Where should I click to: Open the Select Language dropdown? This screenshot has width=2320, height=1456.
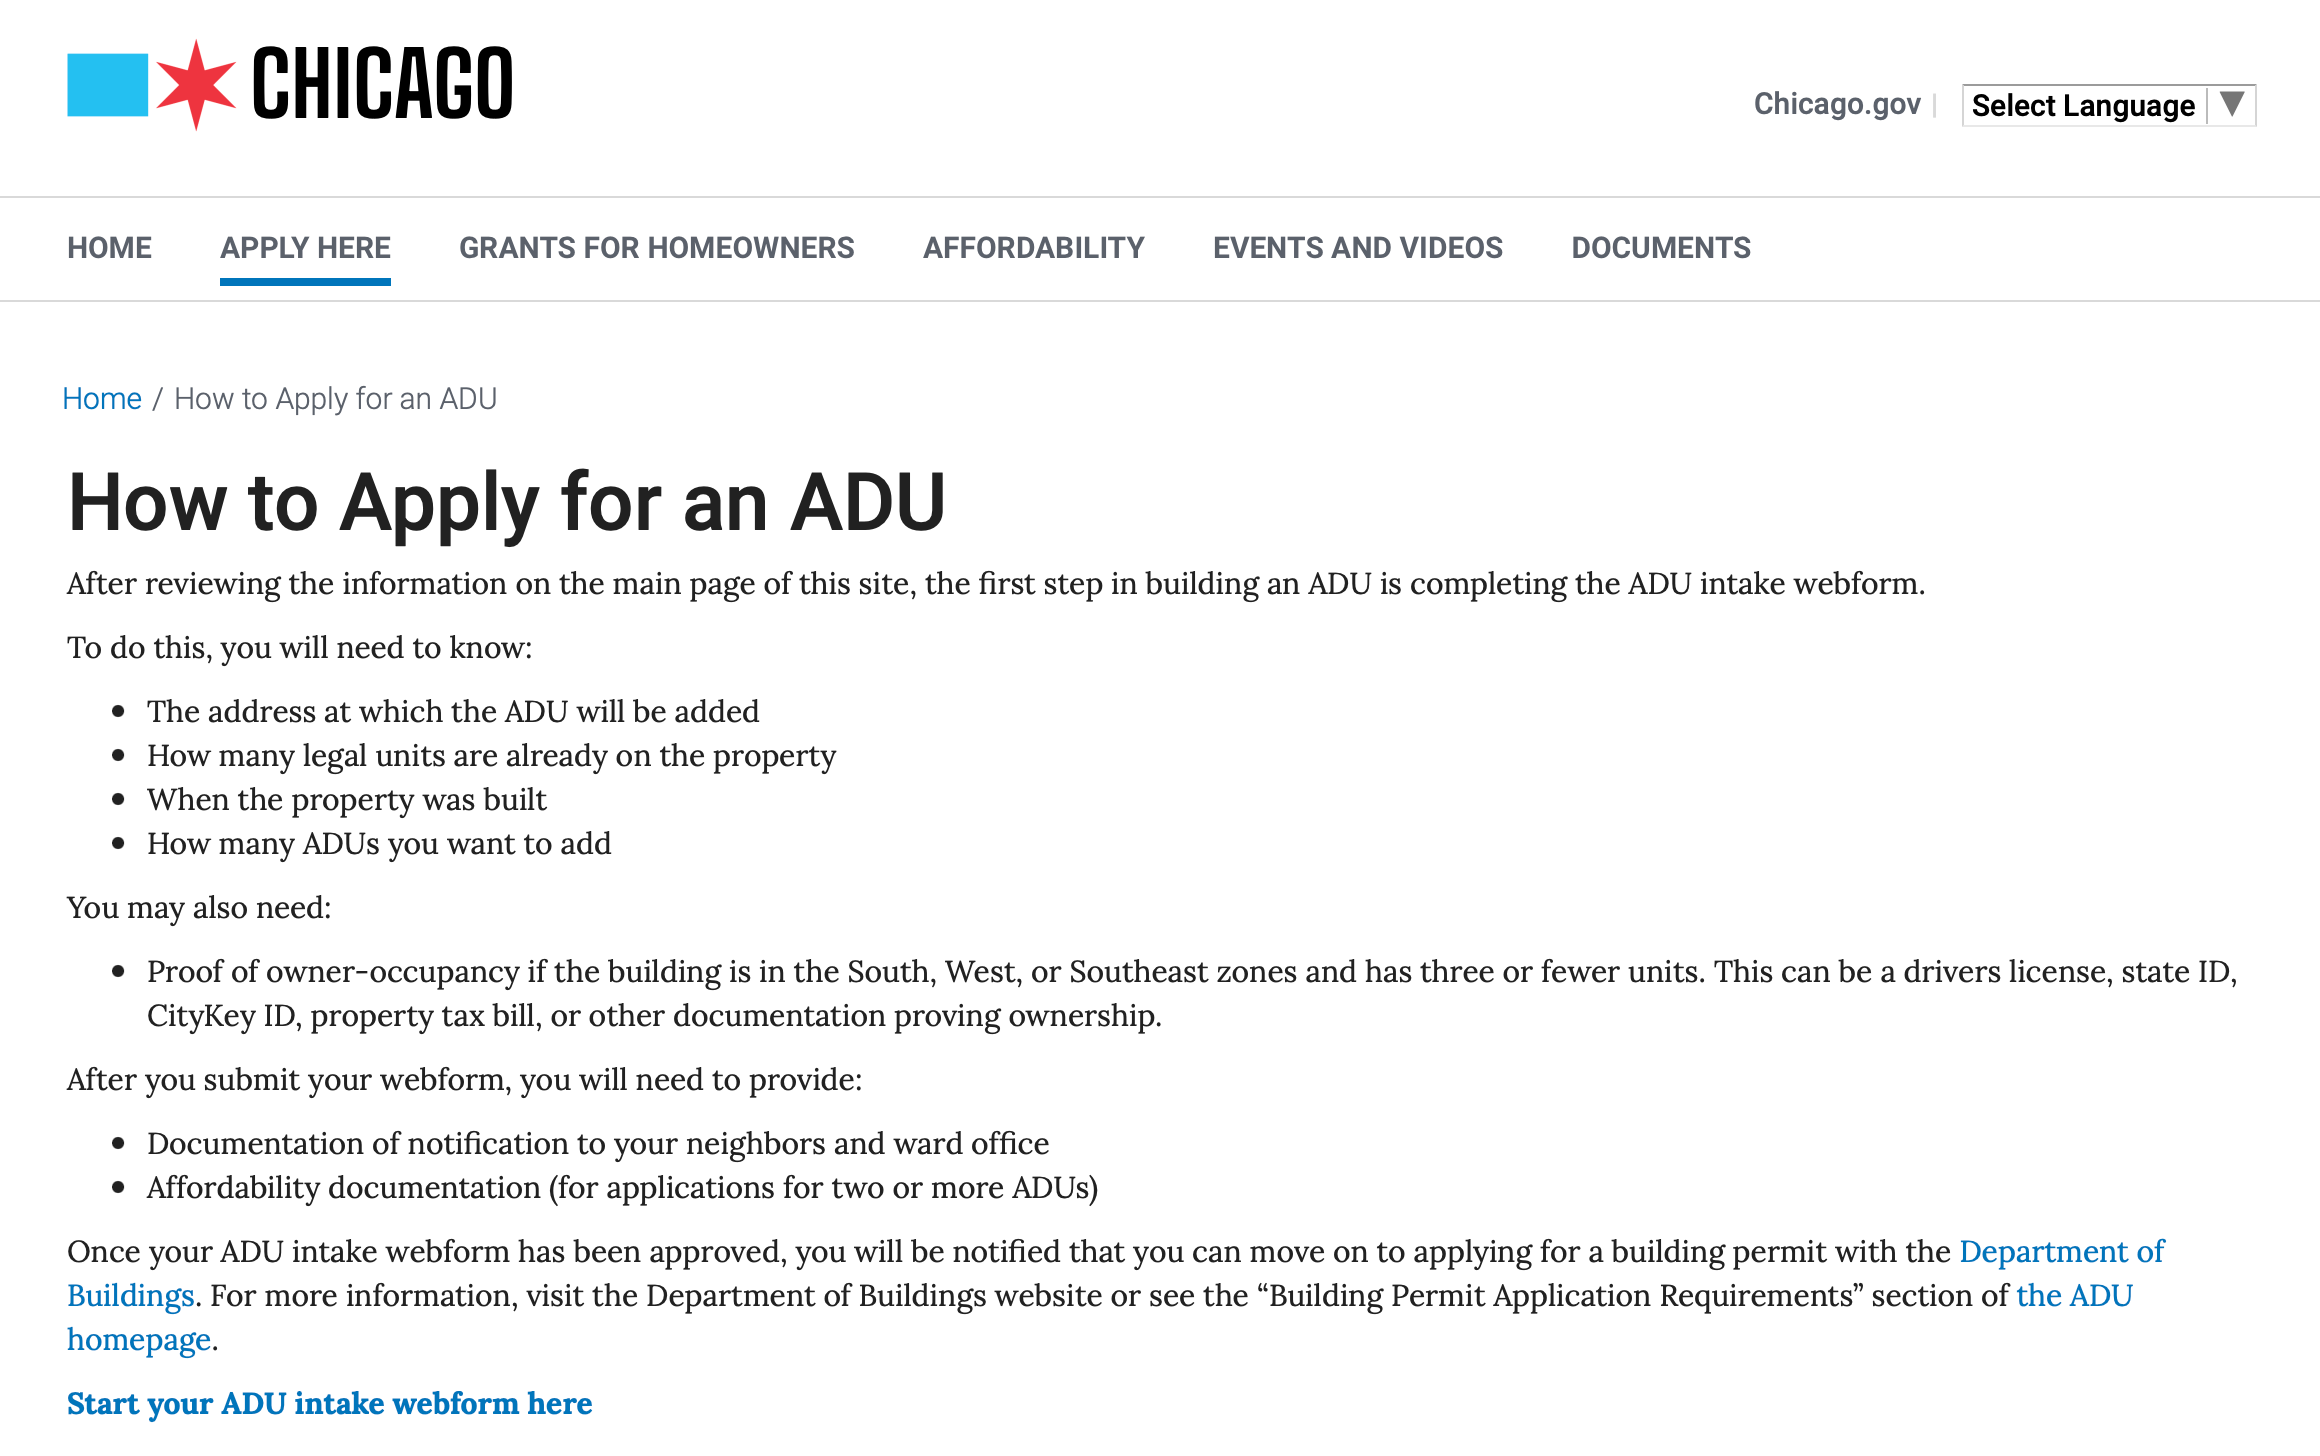[2082, 105]
